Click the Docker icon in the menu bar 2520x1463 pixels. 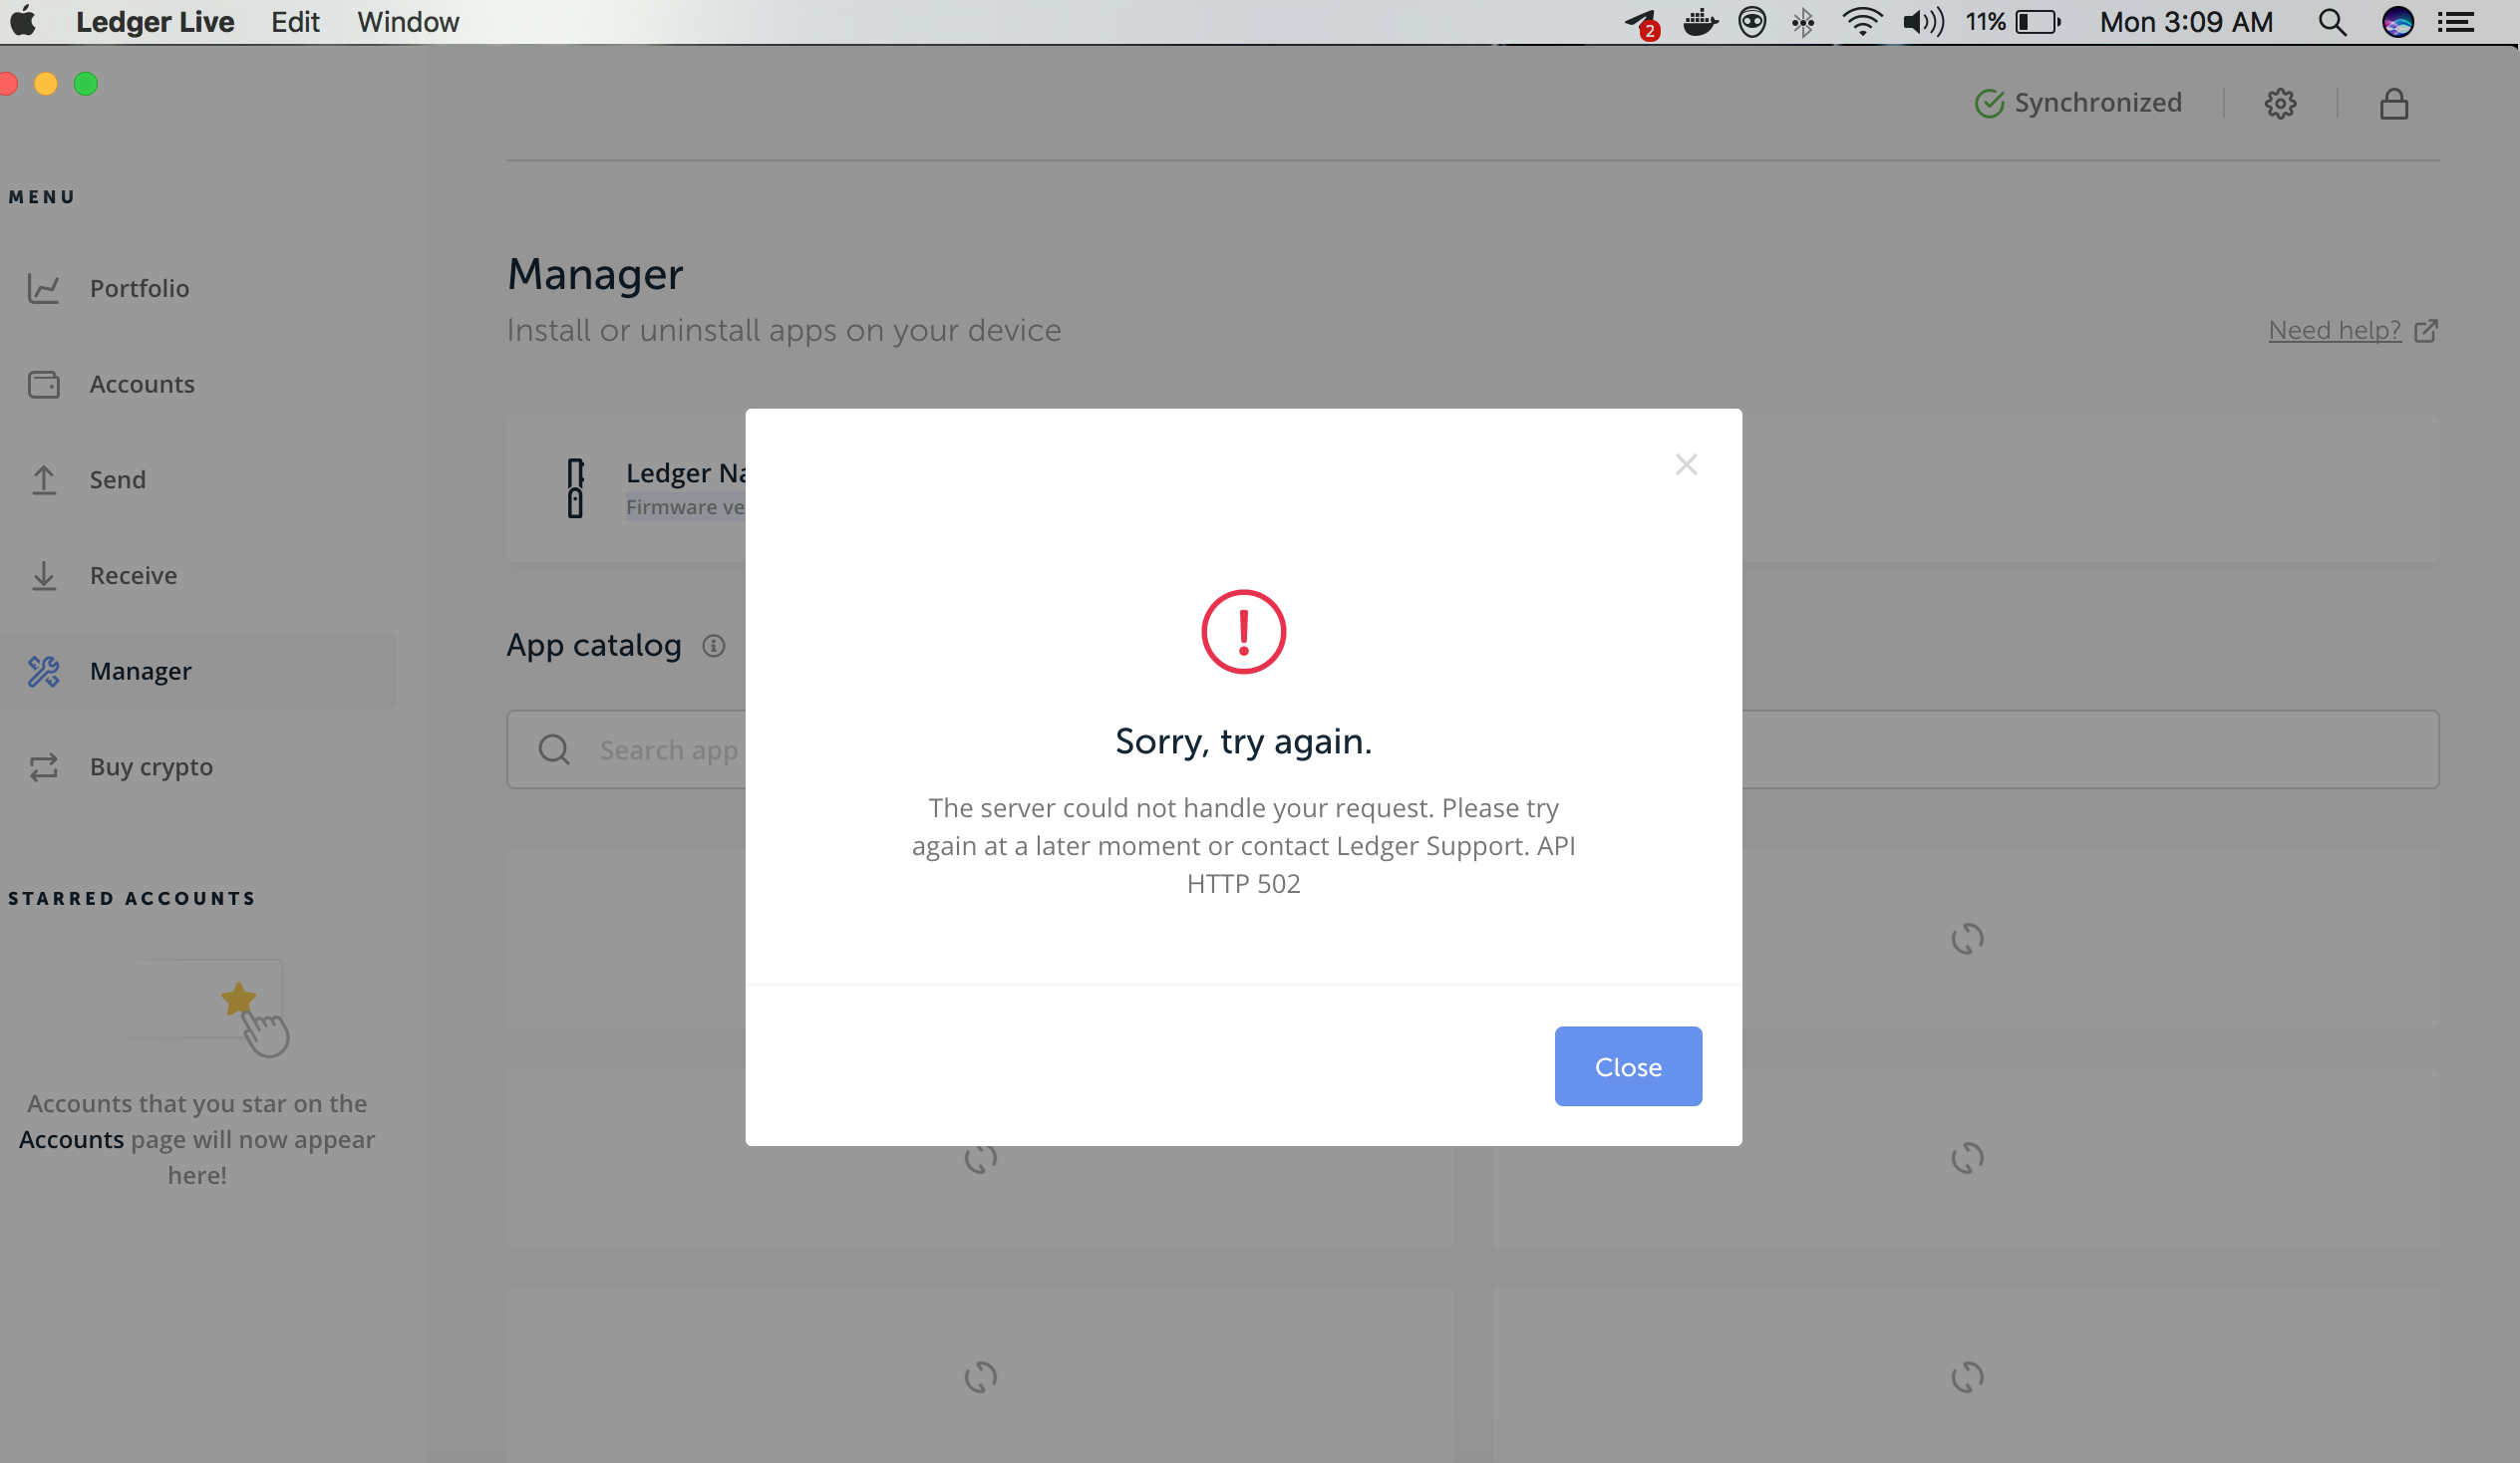[1700, 21]
